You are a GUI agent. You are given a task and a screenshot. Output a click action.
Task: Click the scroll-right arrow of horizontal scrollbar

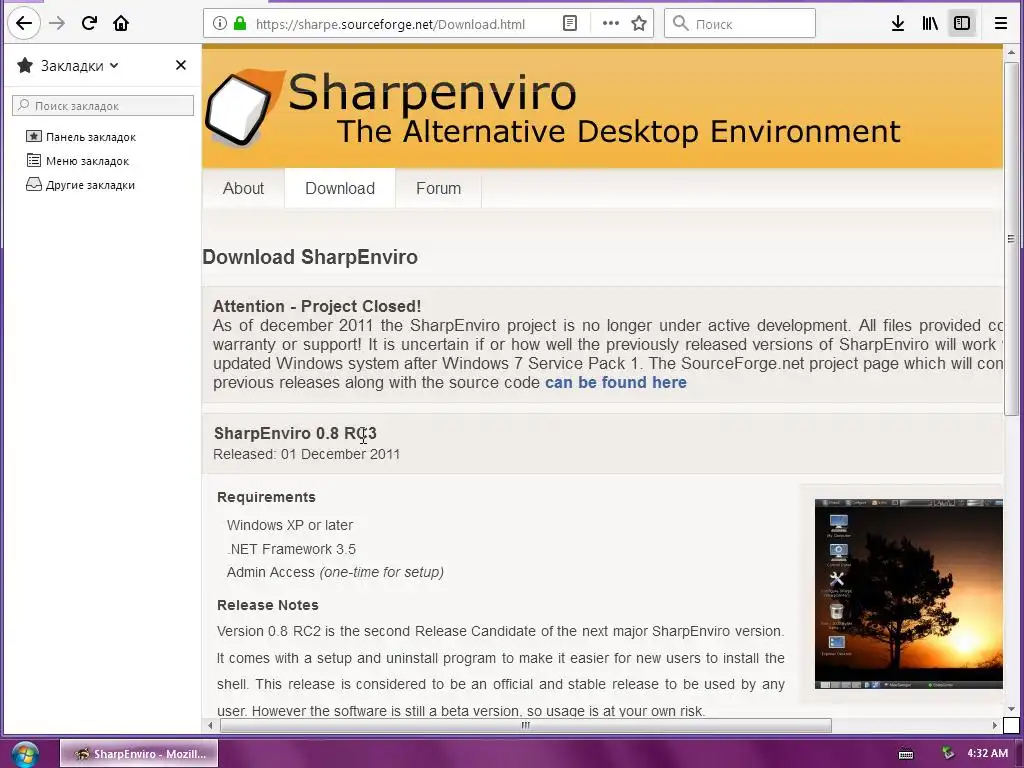(995, 725)
